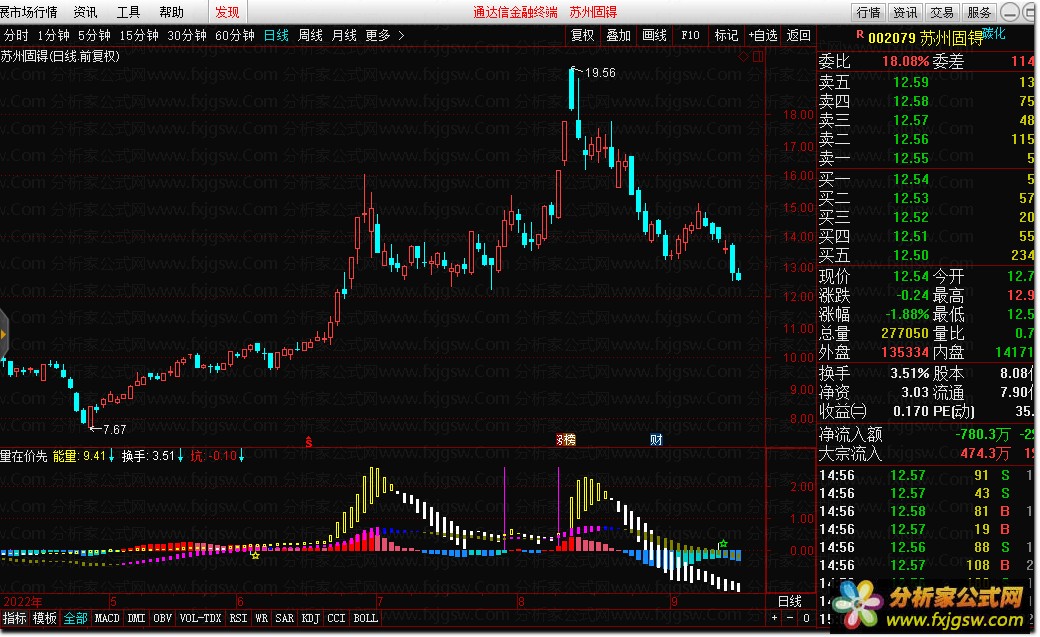Image resolution: width=1040 pixels, height=637 pixels.
Task: Click the 卖一 12.55 ask row
Action: pos(926,158)
